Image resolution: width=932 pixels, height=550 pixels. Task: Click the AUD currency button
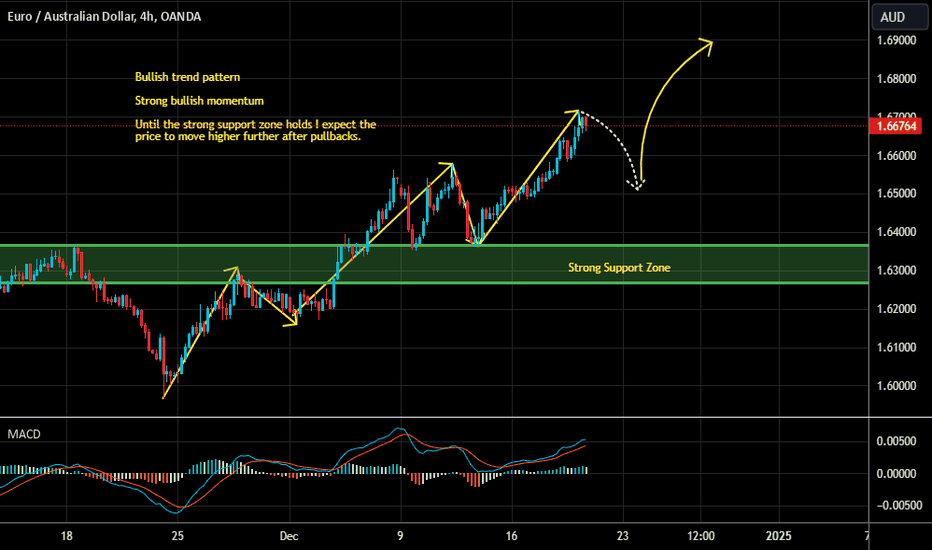[900, 17]
